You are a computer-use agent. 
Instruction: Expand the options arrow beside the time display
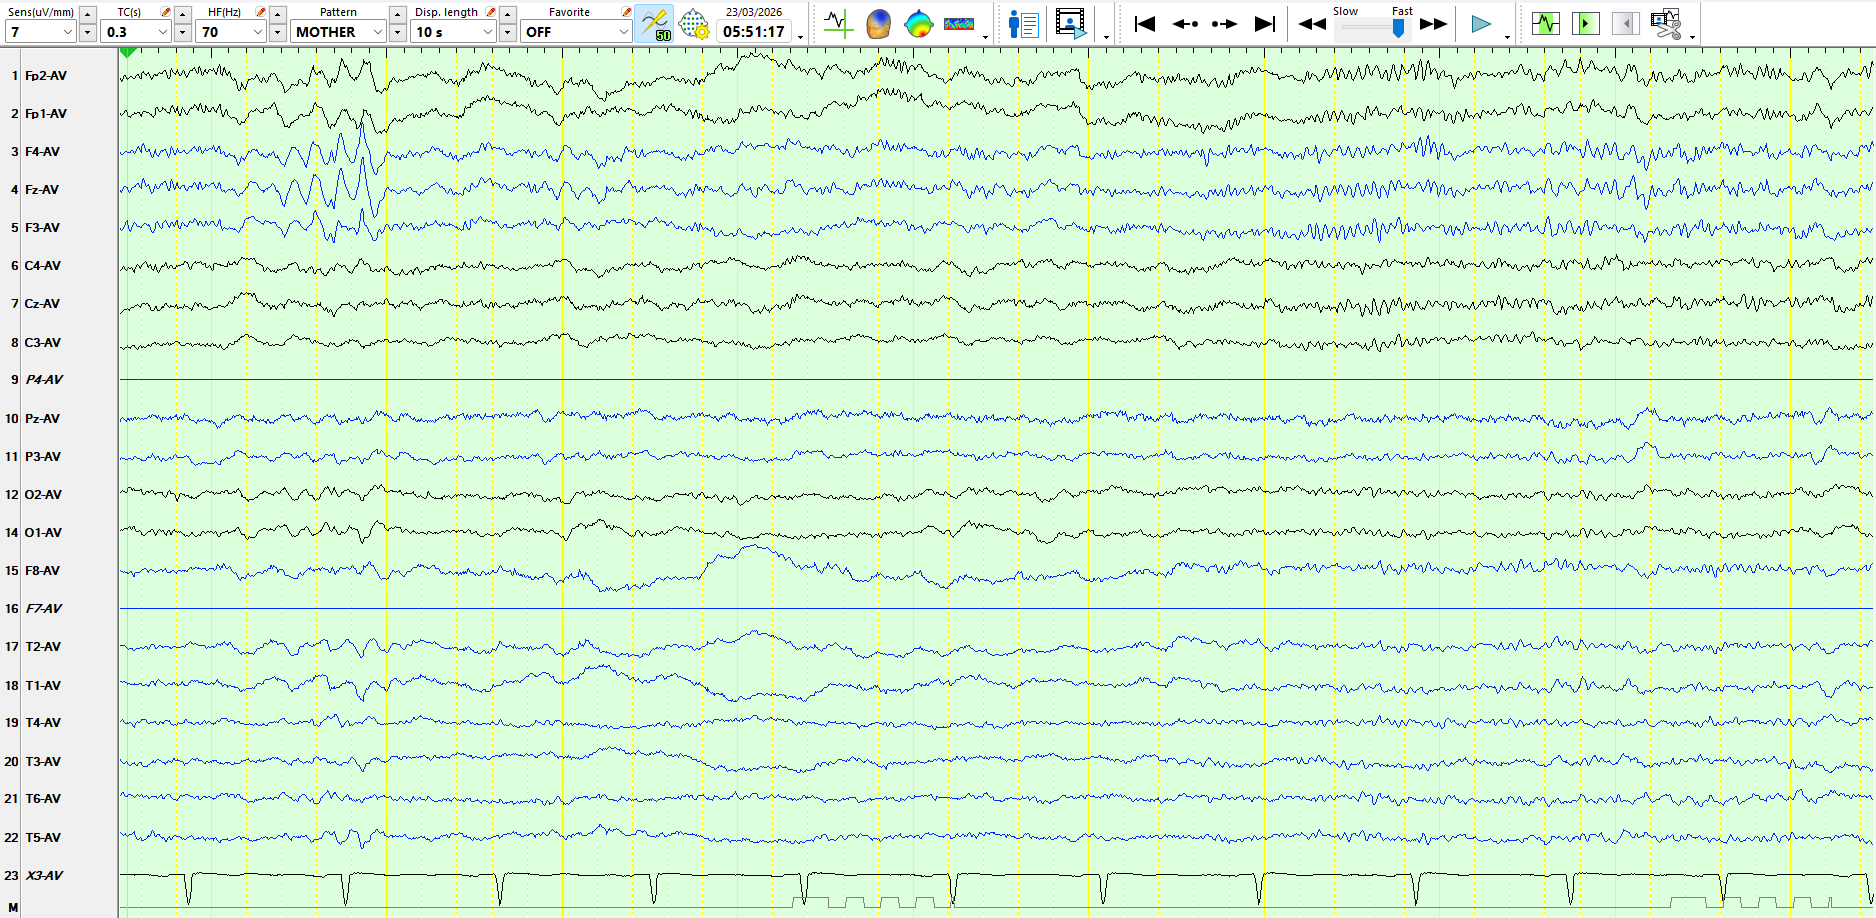pos(801,37)
